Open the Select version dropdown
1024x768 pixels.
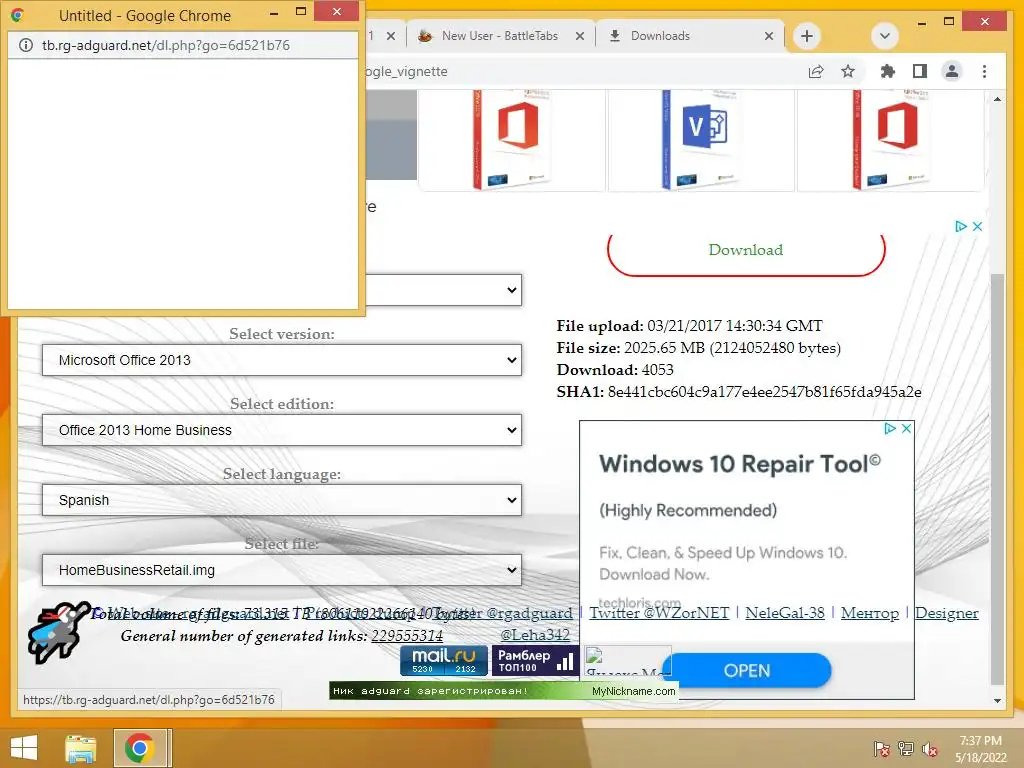(x=281, y=360)
